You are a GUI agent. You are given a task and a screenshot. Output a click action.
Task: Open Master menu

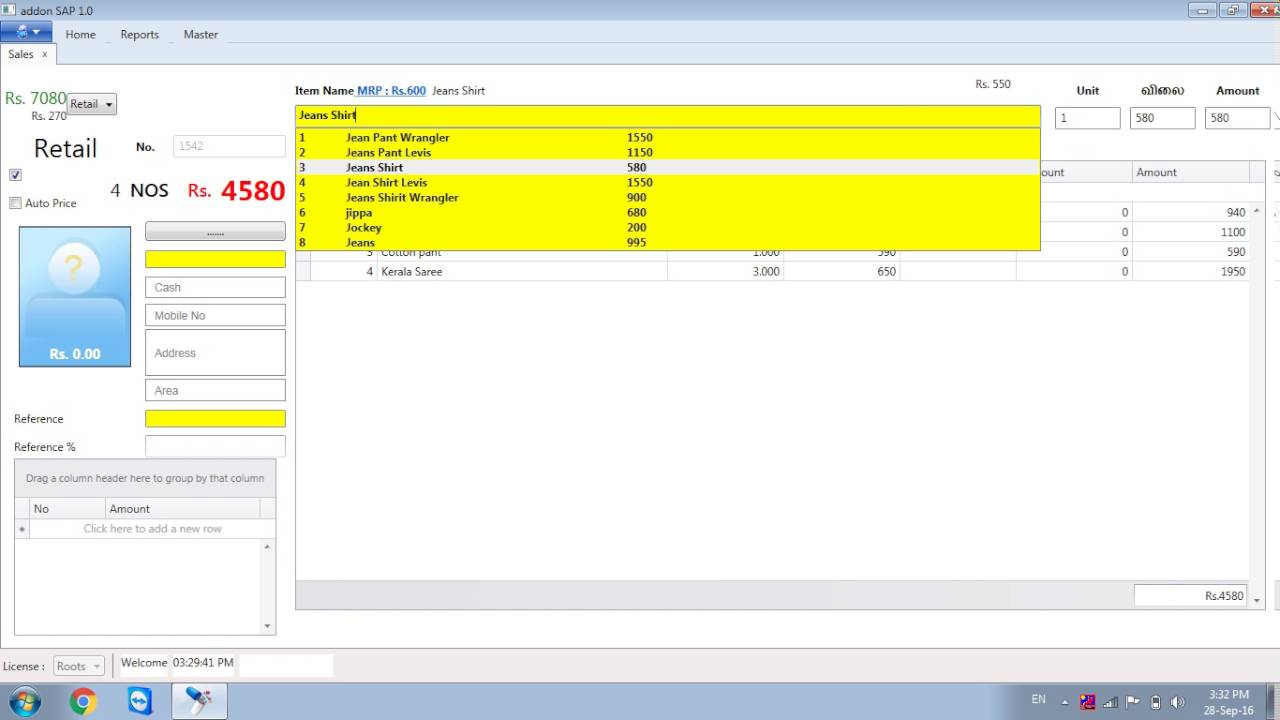(x=201, y=34)
